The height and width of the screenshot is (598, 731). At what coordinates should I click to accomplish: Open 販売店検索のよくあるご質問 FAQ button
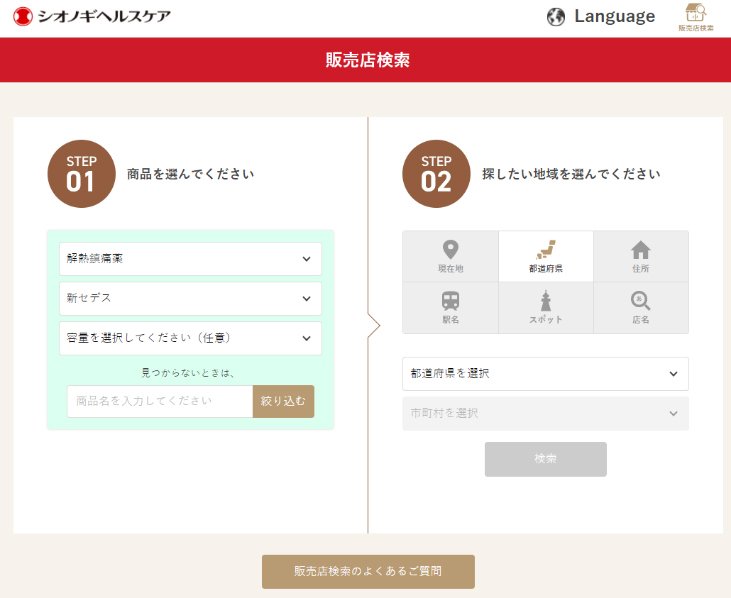[368, 571]
